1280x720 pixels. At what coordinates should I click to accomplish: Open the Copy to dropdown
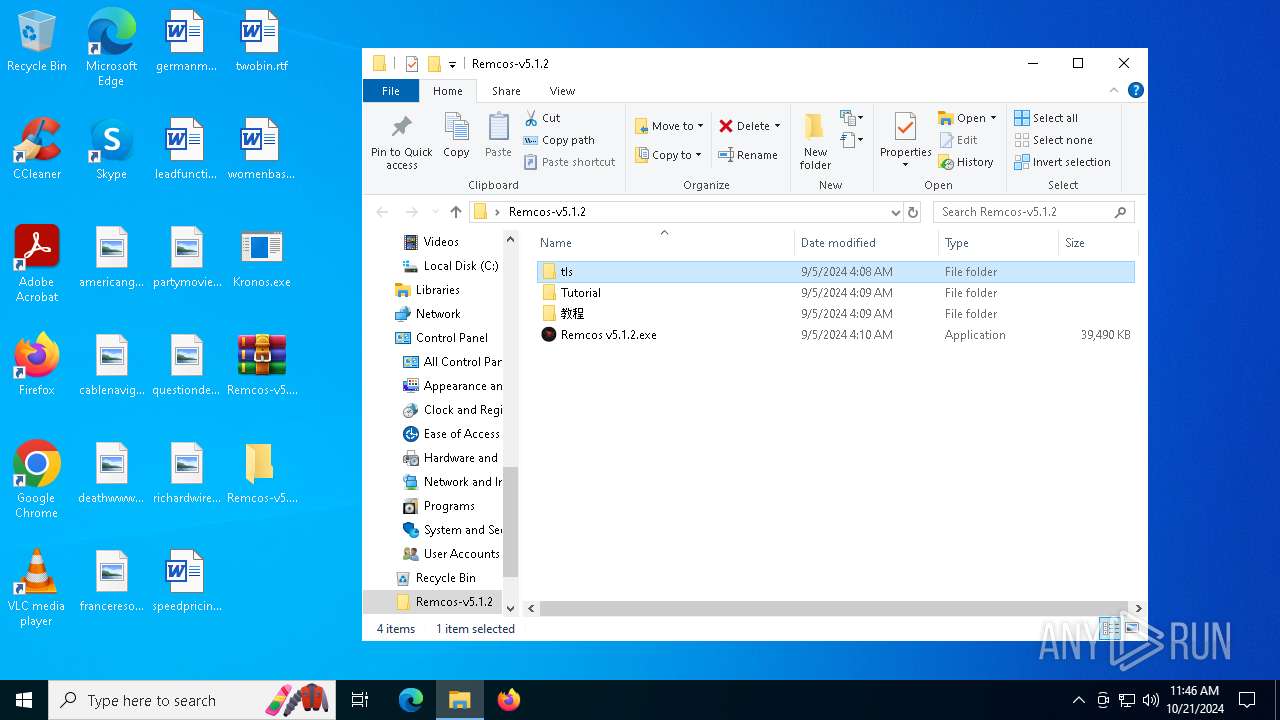tap(668, 155)
